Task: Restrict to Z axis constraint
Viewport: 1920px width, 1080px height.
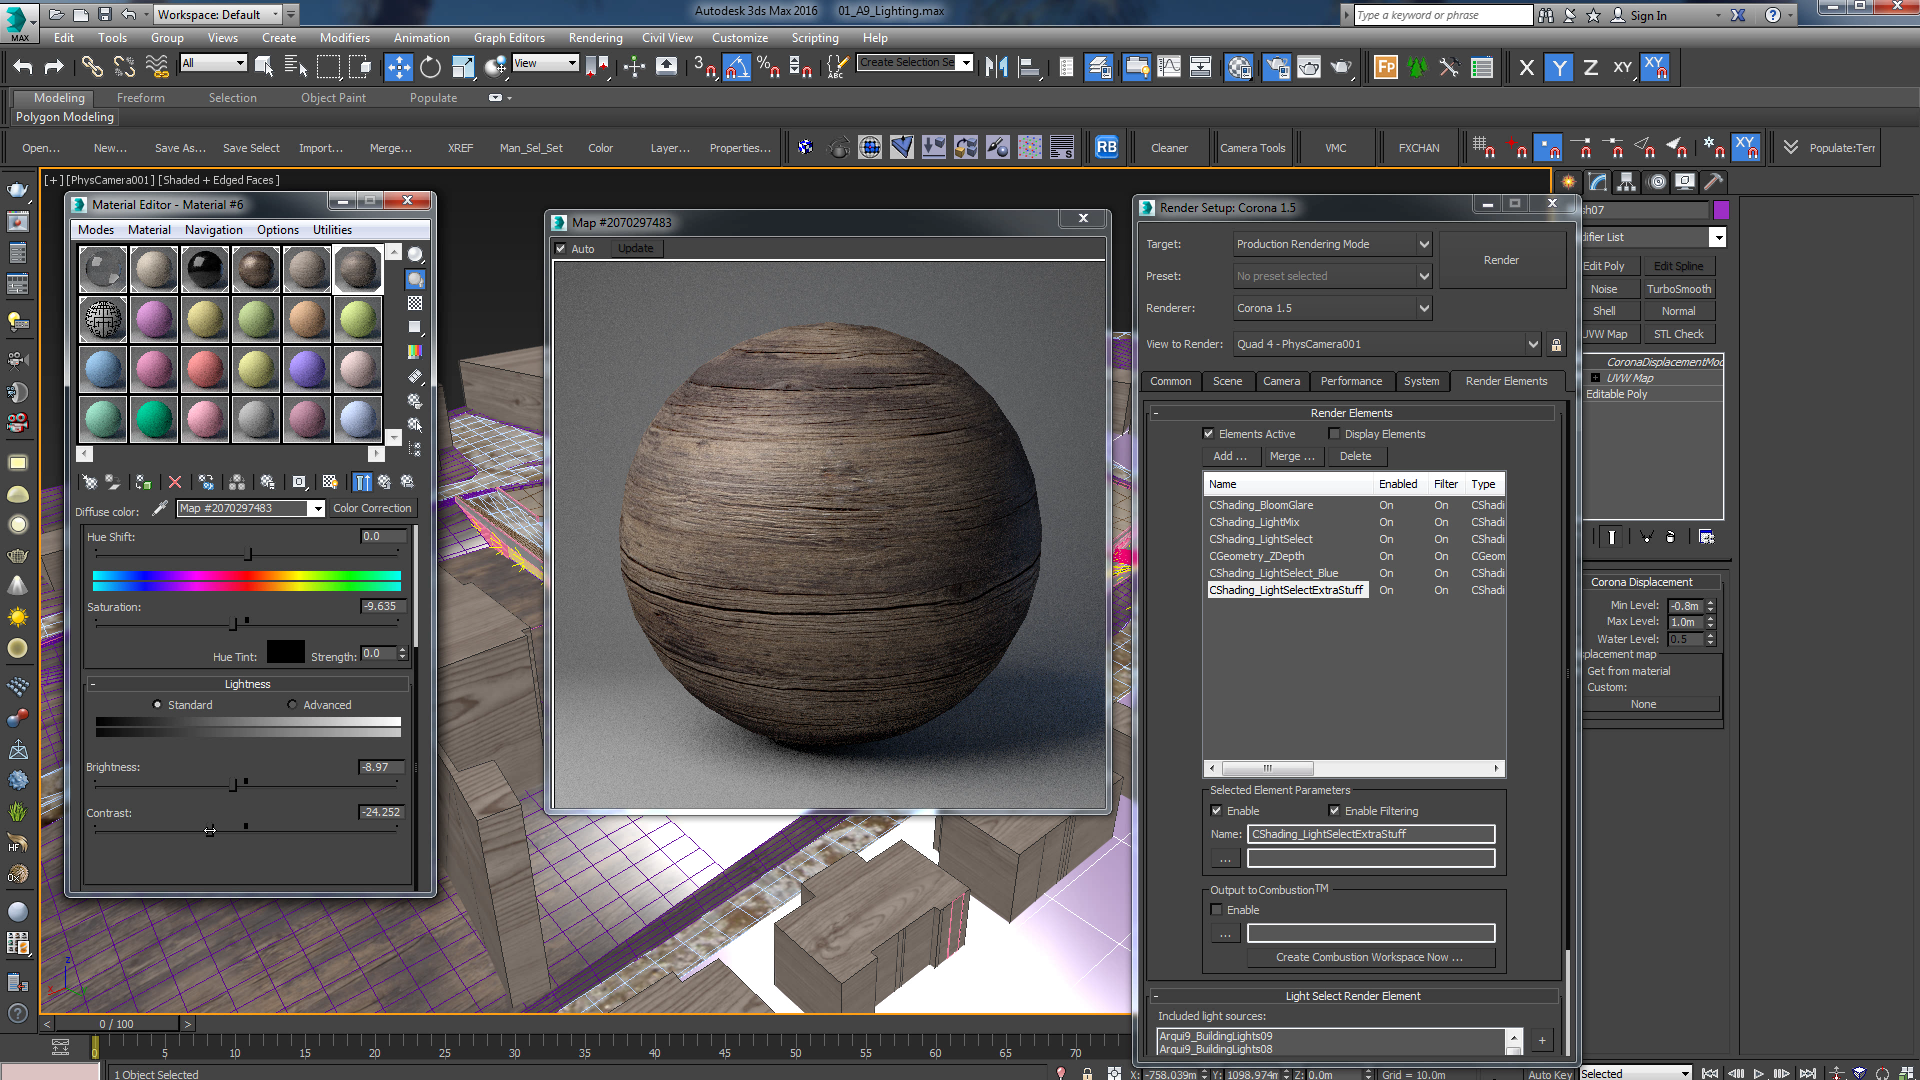Action: pyautogui.click(x=1590, y=67)
